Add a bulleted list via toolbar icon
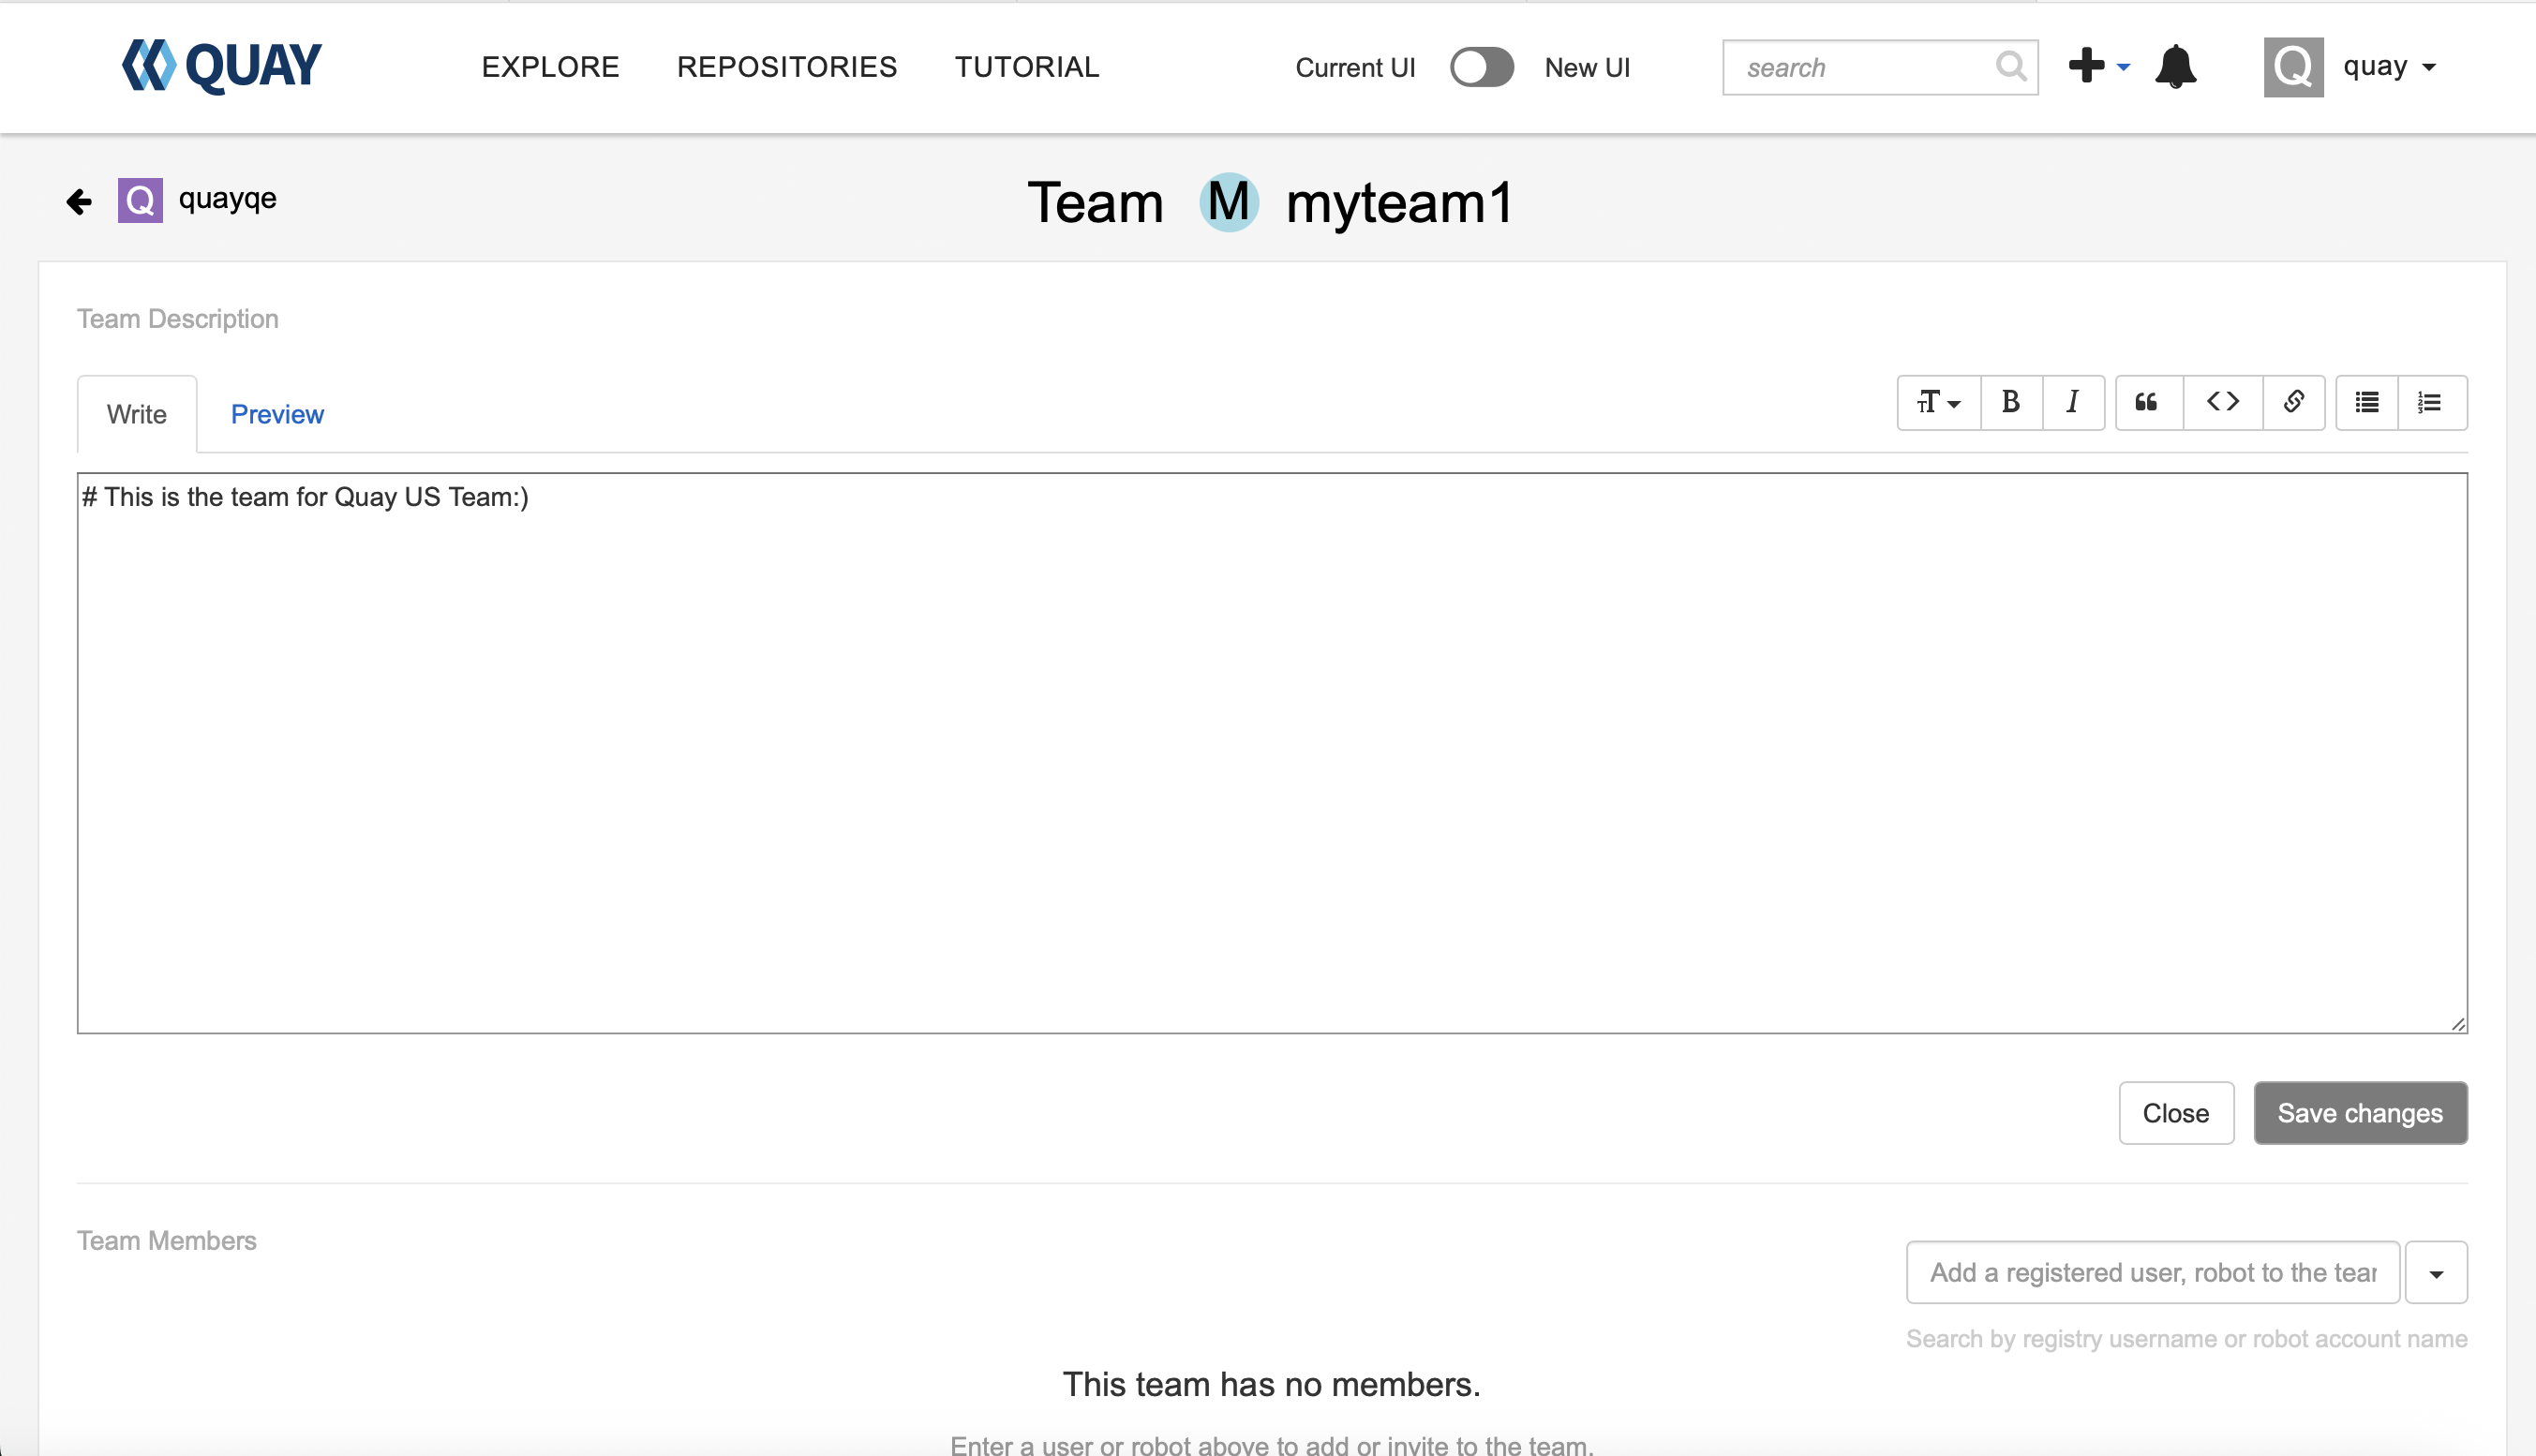 pos(2366,402)
